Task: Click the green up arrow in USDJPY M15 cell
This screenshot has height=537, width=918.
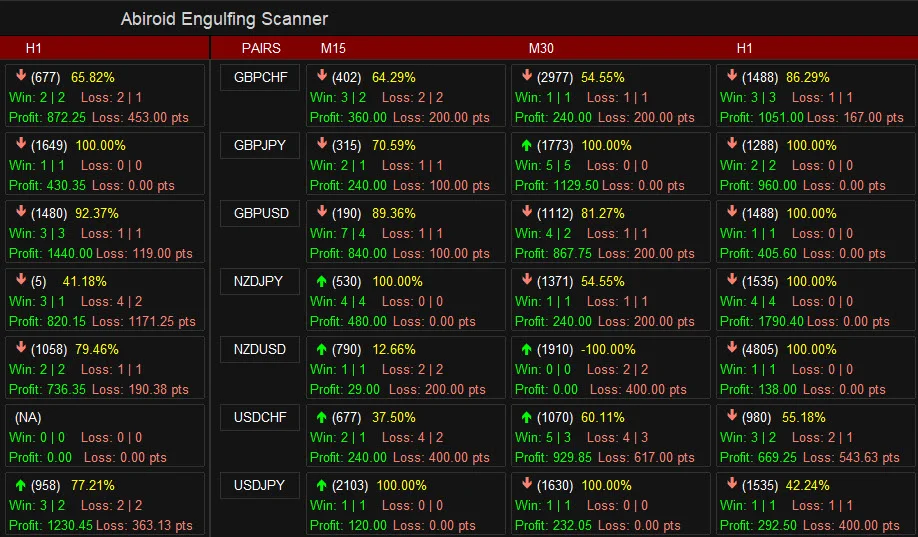Action: point(322,485)
